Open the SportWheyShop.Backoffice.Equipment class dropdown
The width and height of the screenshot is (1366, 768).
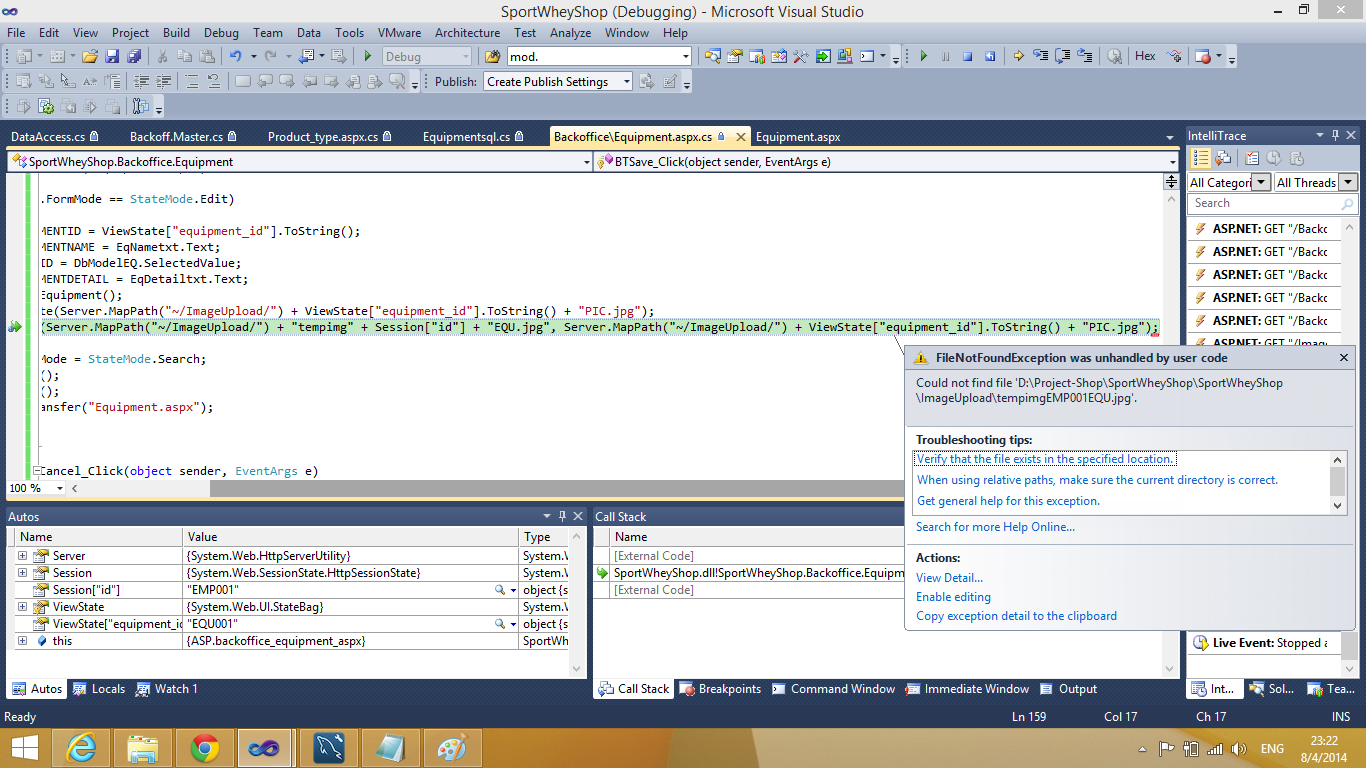point(586,161)
